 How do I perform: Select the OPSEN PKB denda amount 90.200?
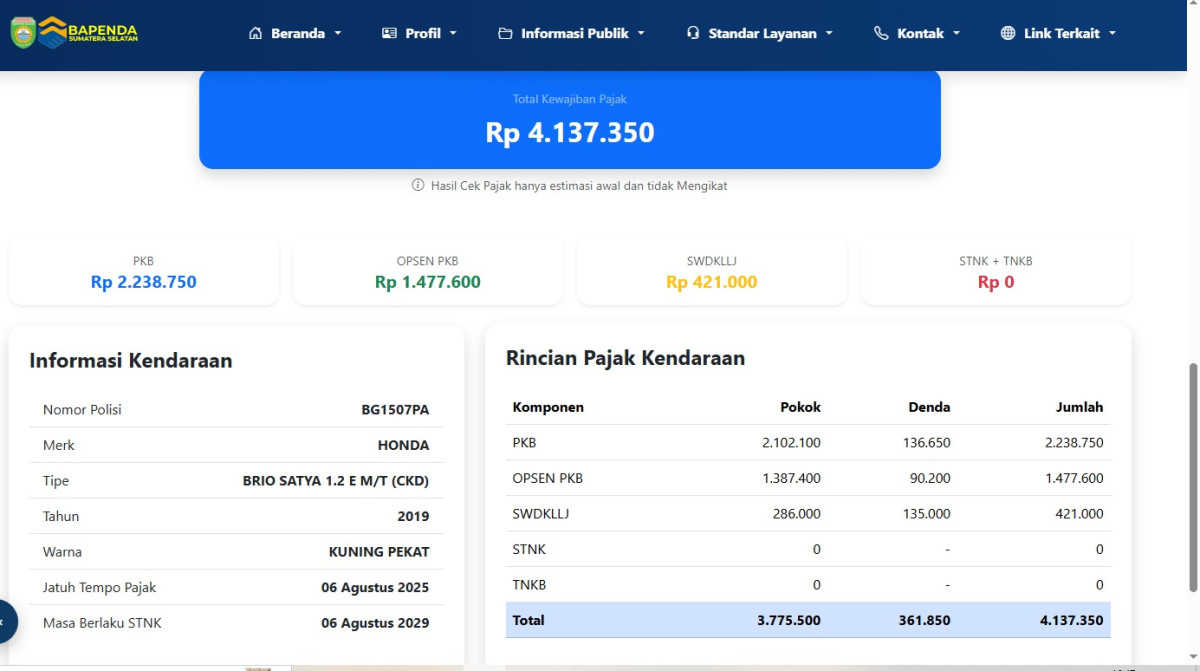[930, 478]
